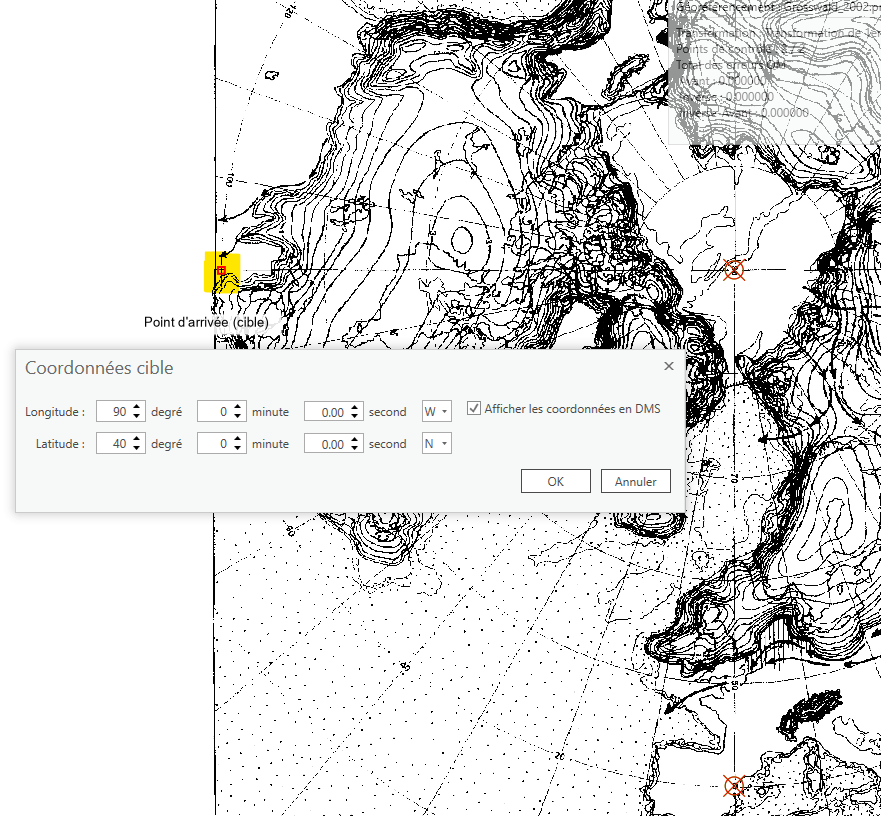
Task: Decrease the Latitude minute value with down arrow
Action: pyautogui.click(x=238, y=448)
